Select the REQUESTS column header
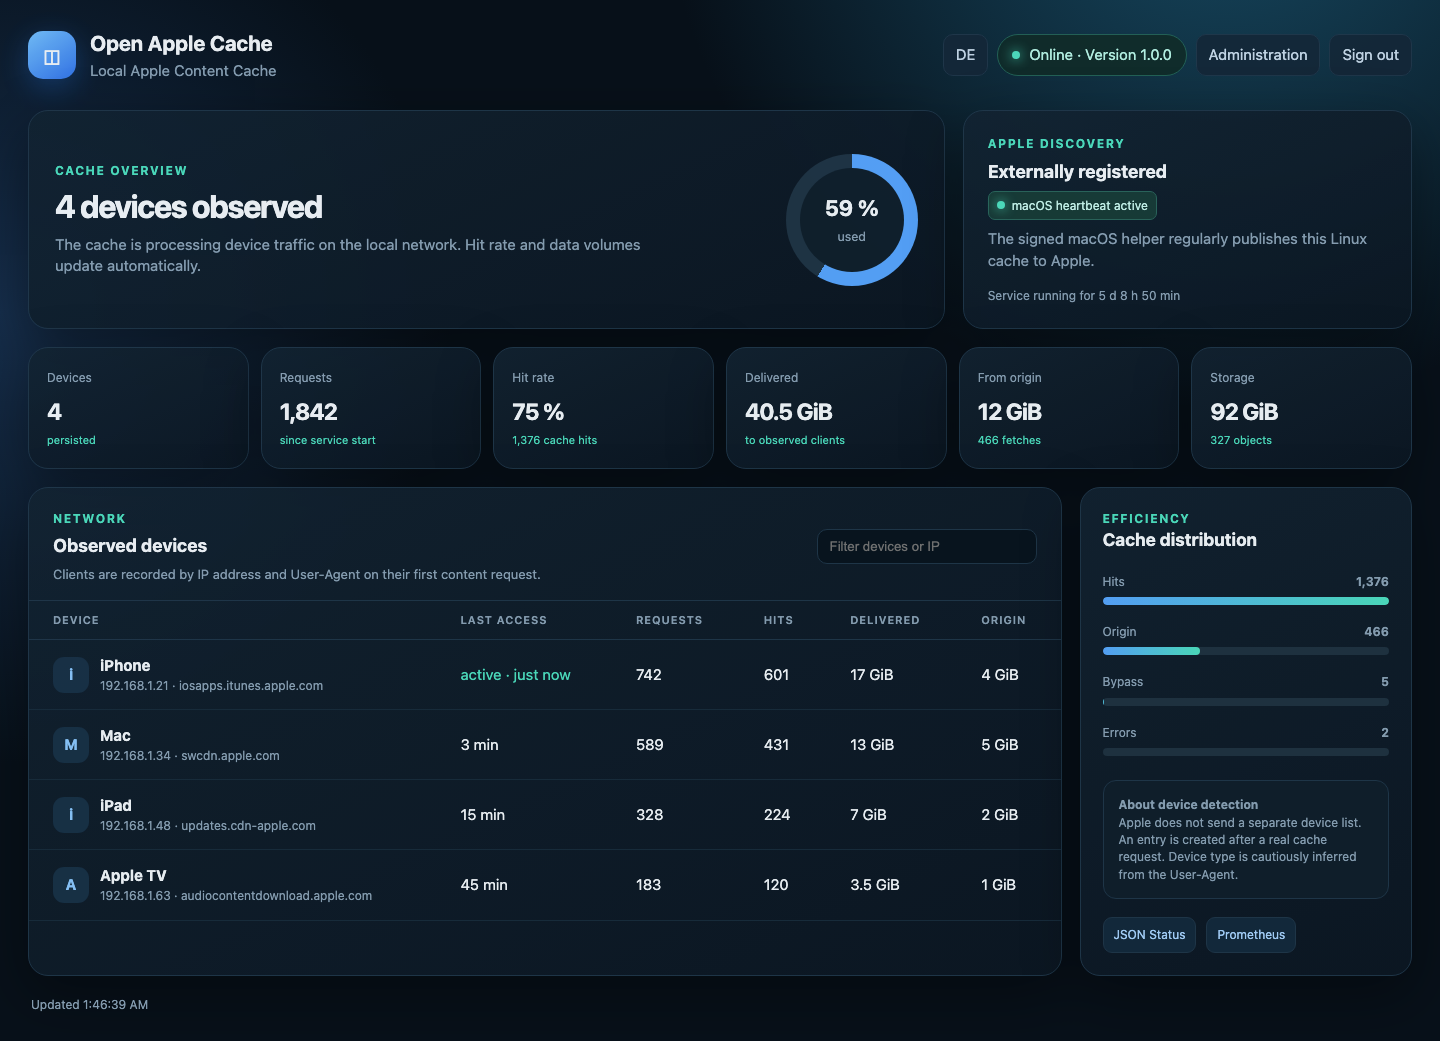 tap(669, 620)
